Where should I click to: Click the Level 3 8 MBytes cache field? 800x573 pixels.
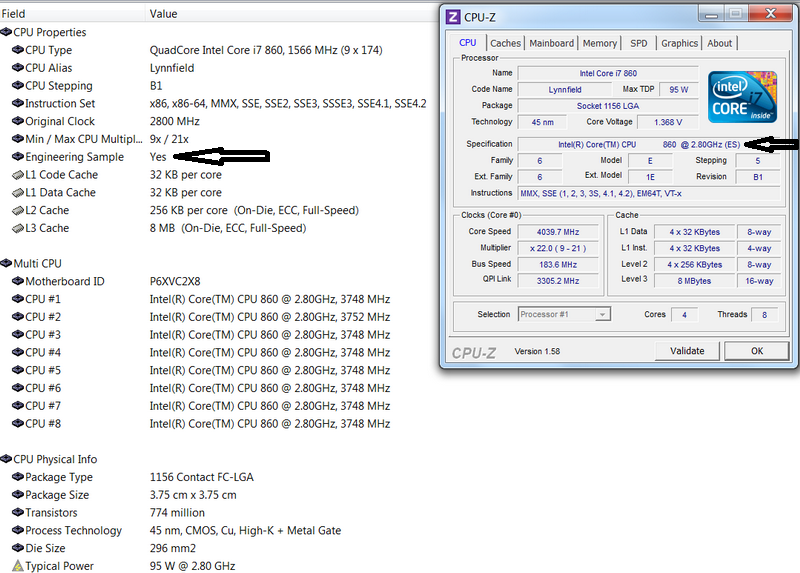click(694, 281)
